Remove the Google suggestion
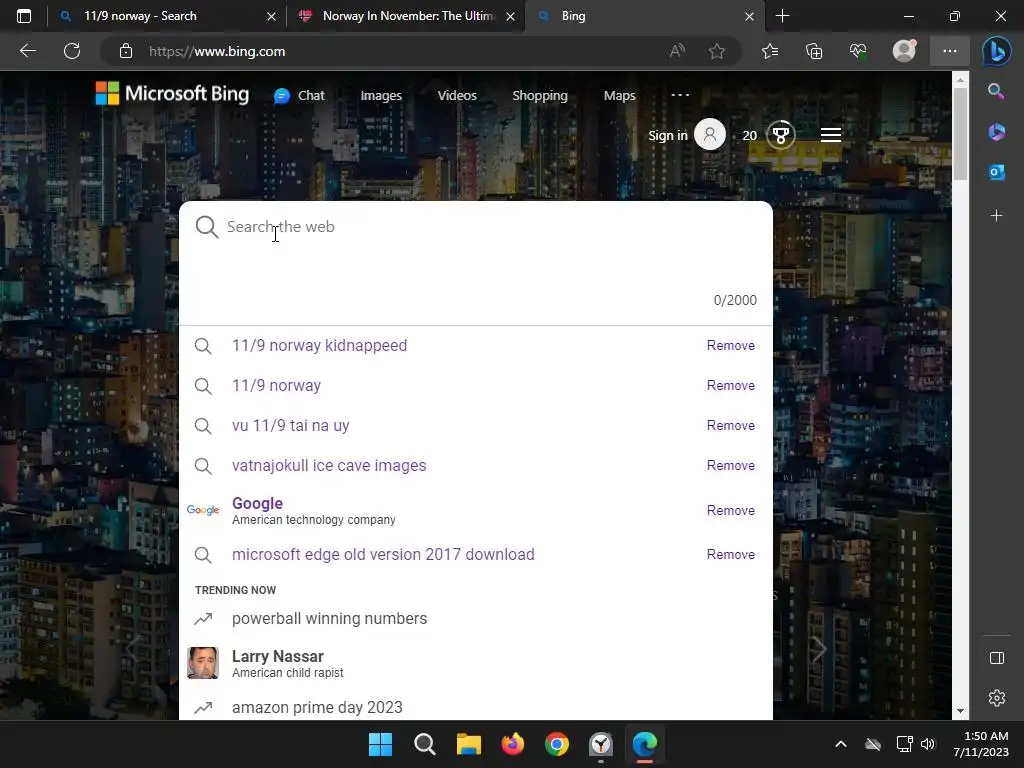Image resolution: width=1024 pixels, height=768 pixels. pos(731,510)
